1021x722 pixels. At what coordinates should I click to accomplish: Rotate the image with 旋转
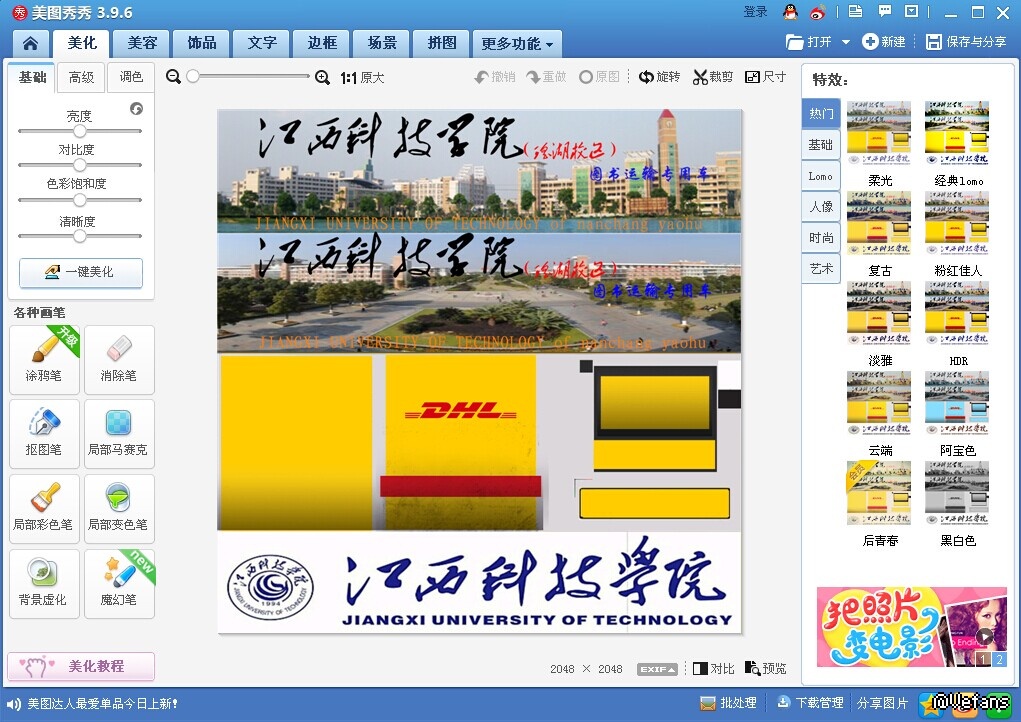659,77
